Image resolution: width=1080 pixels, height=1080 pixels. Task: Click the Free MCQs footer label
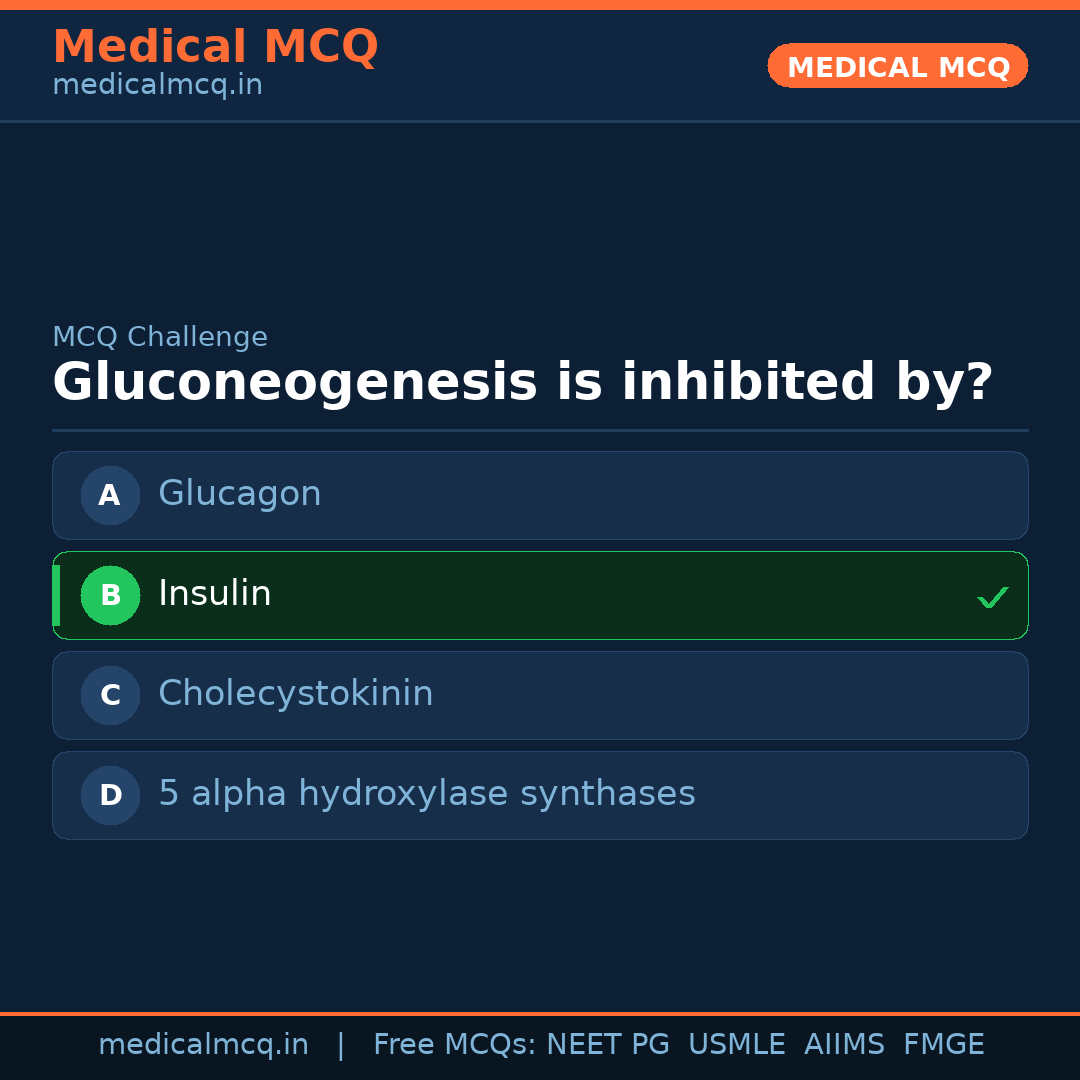pos(455,1045)
